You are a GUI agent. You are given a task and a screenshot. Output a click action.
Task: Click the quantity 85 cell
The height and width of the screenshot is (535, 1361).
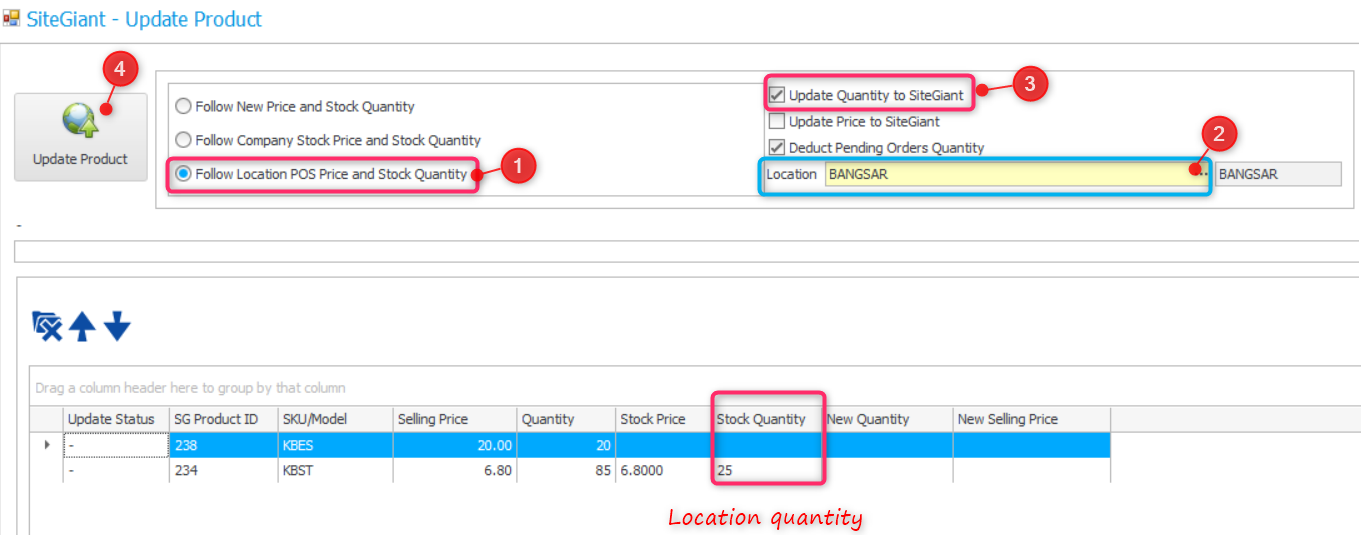pos(566,470)
